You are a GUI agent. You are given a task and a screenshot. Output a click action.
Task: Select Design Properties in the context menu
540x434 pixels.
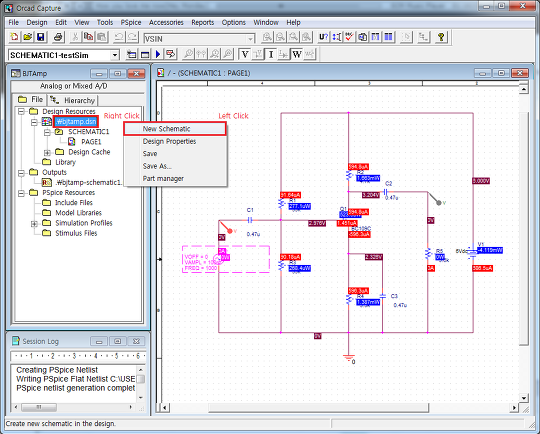point(175,141)
